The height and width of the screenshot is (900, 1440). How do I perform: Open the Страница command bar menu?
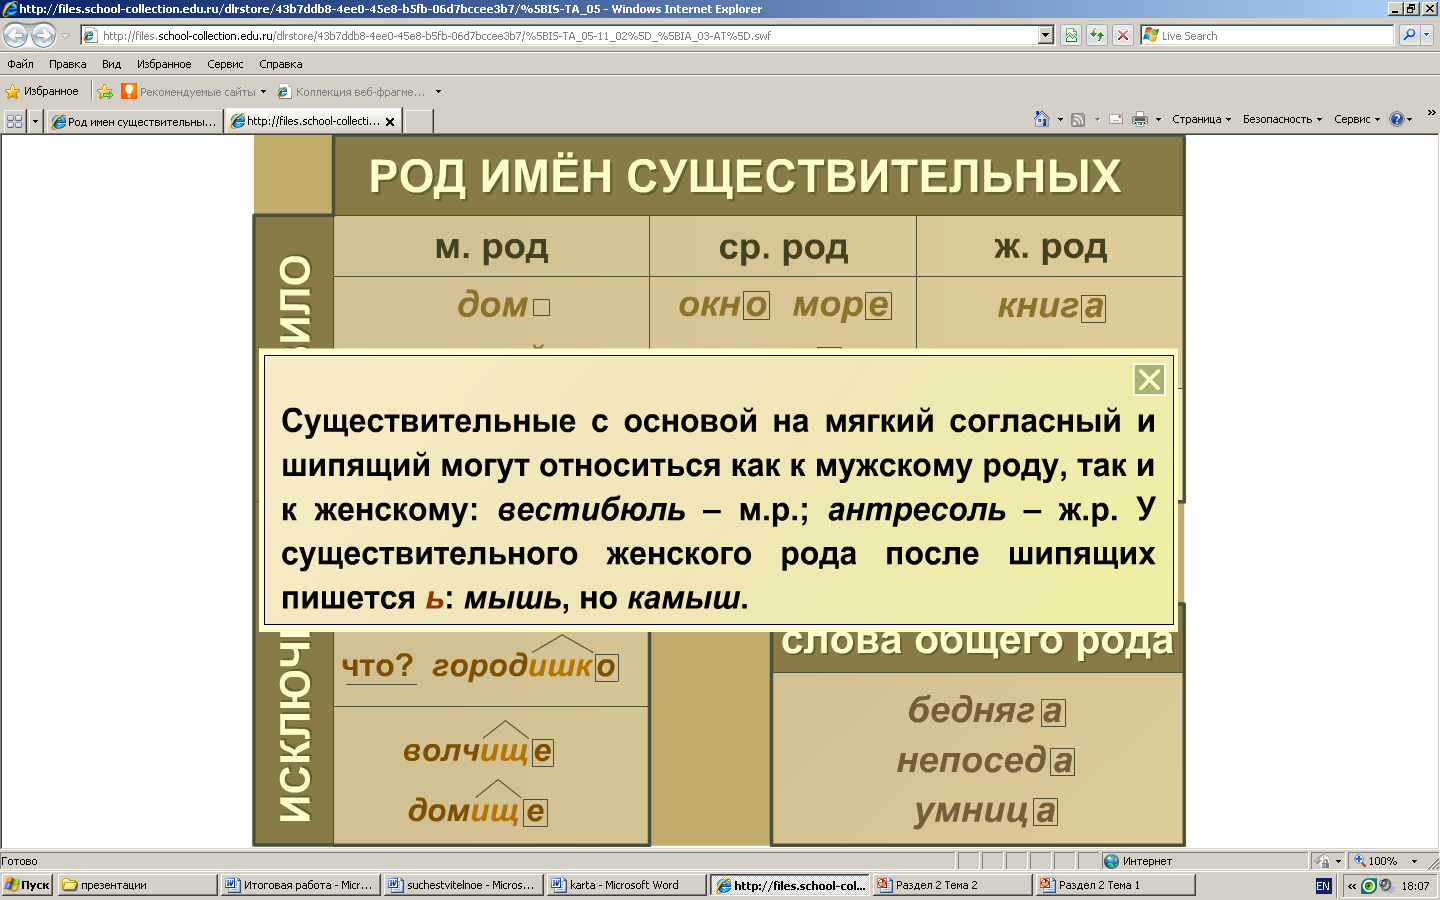tap(1201, 119)
